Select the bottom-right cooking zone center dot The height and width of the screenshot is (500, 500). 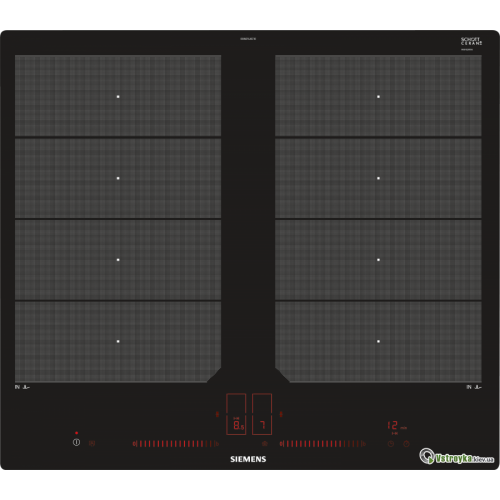click(x=378, y=341)
